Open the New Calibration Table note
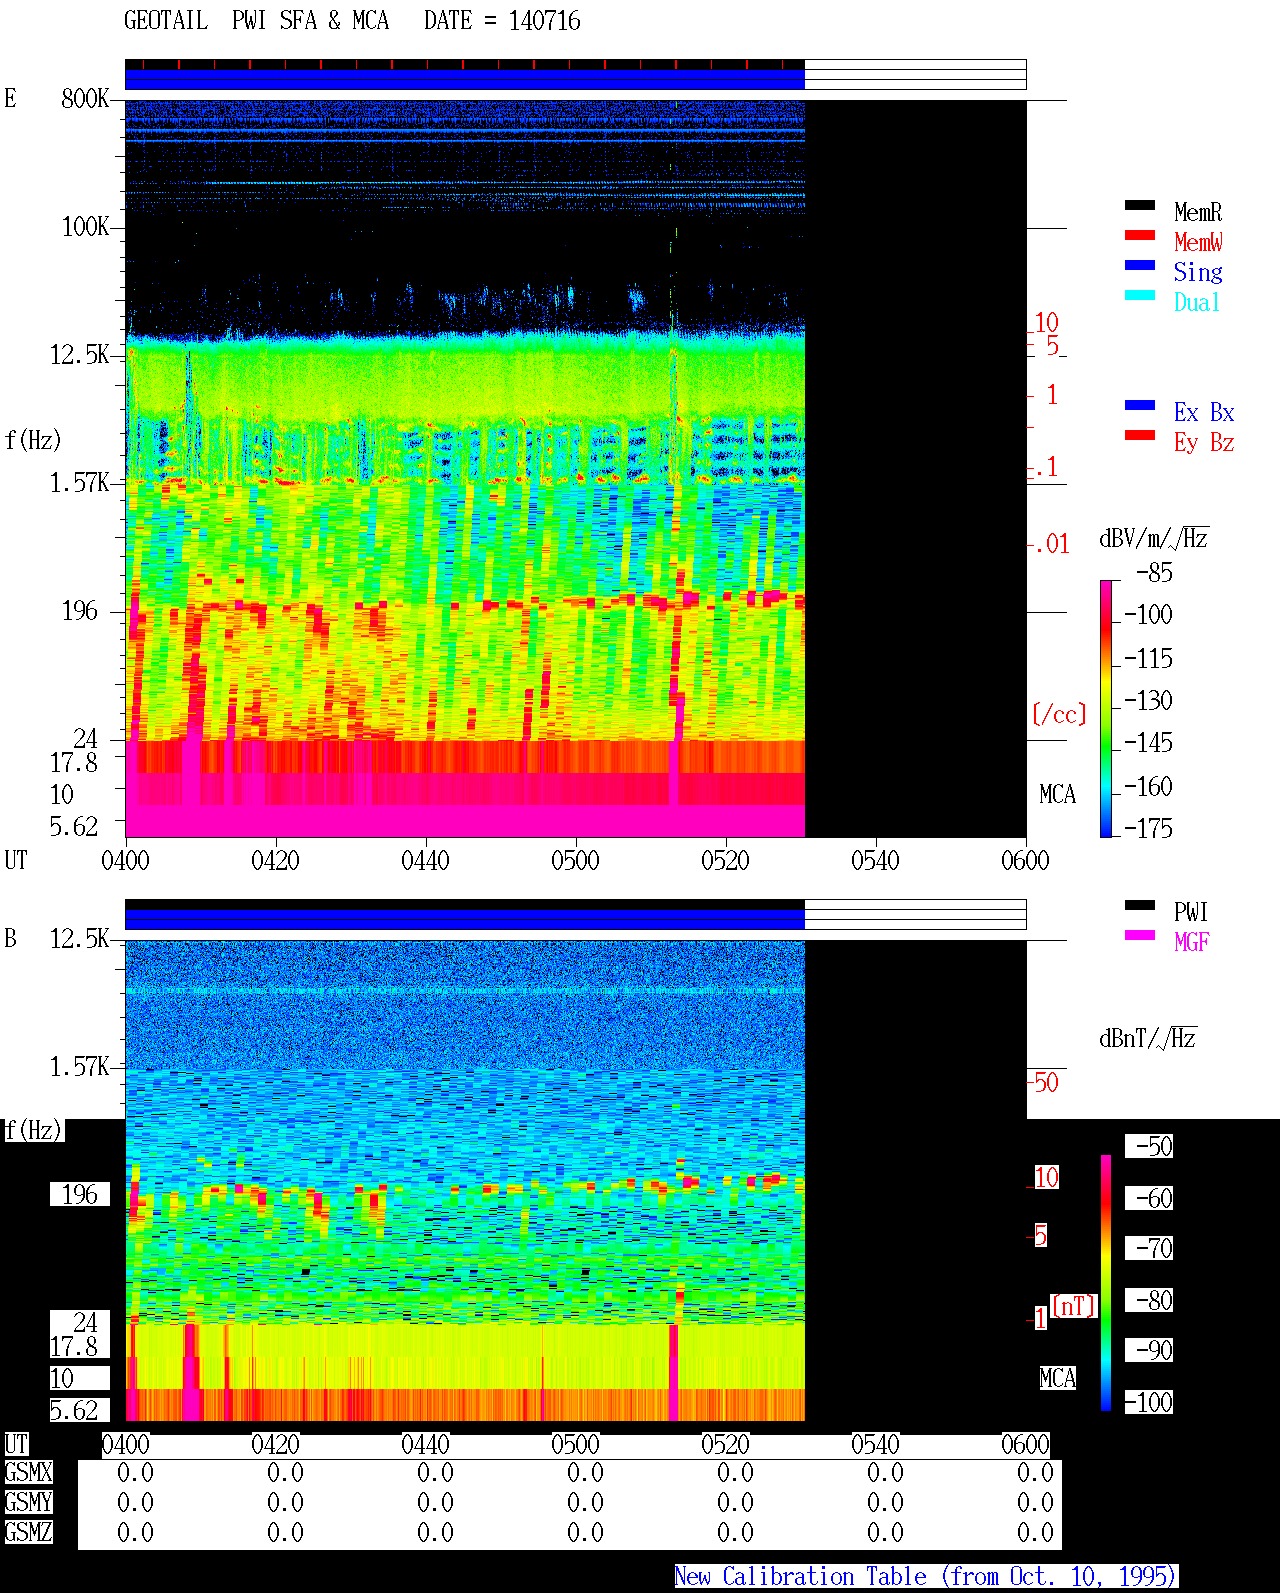This screenshot has height=1593, width=1280. click(926, 1577)
